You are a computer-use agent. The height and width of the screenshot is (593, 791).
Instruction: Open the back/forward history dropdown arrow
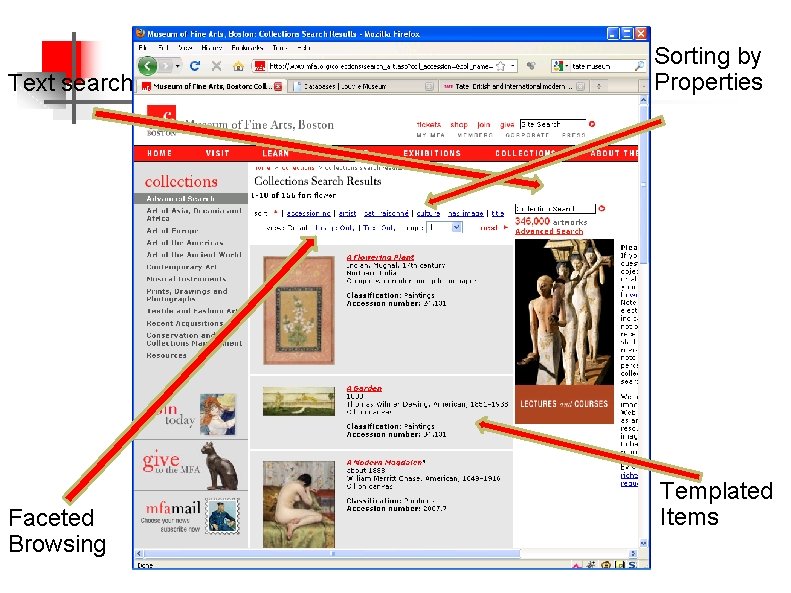pyautogui.click(x=177, y=66)
